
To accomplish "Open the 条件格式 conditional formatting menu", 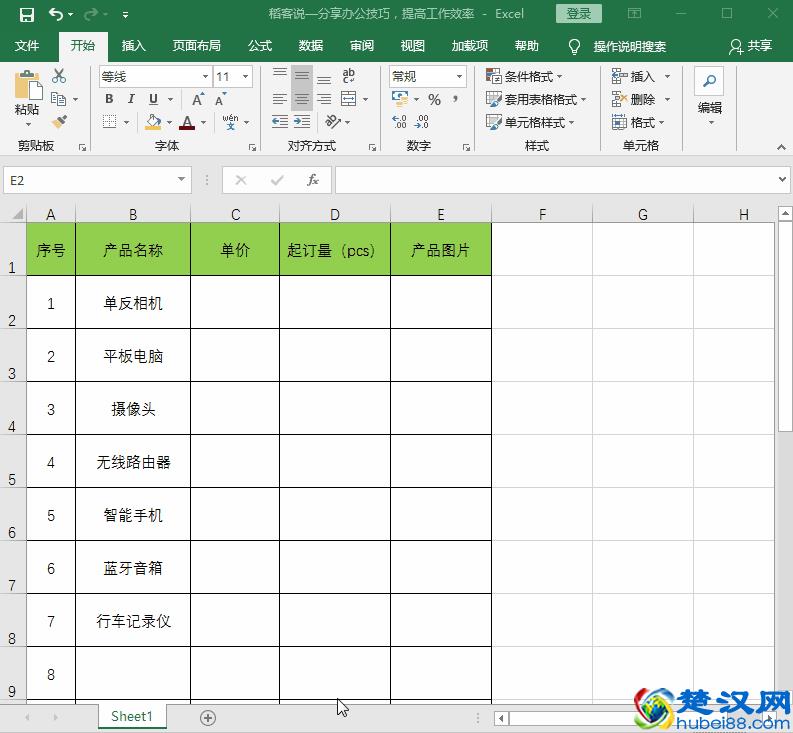I will (x=523, y=76).
